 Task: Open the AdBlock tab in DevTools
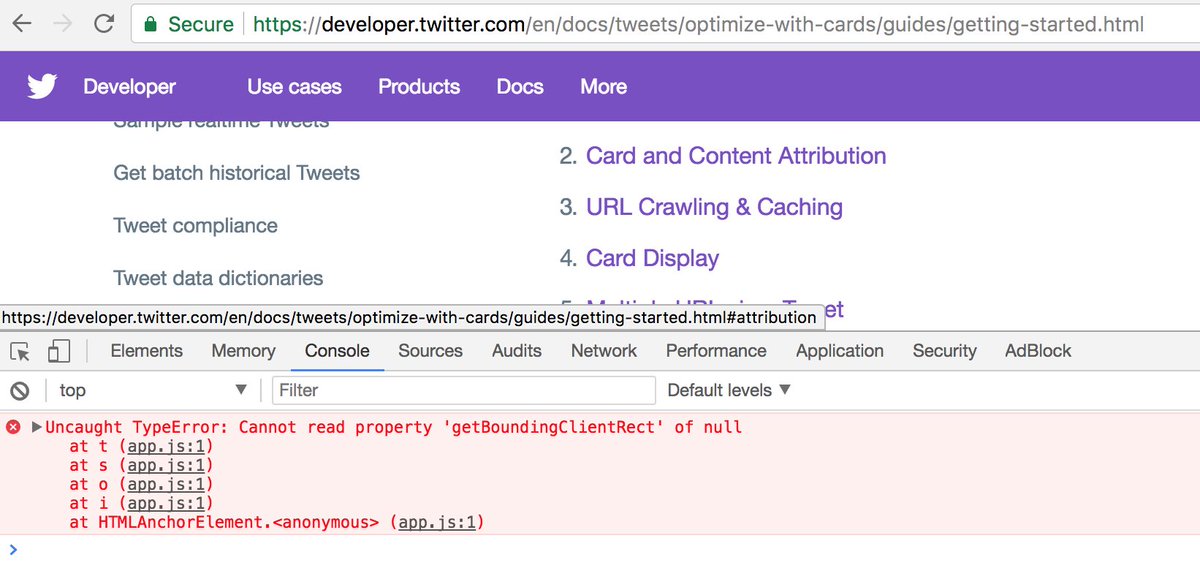(1038, 351)
